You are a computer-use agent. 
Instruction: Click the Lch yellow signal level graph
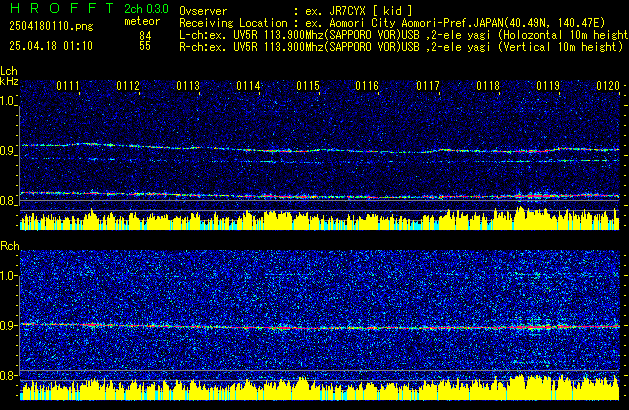click(x=320, y=219)
